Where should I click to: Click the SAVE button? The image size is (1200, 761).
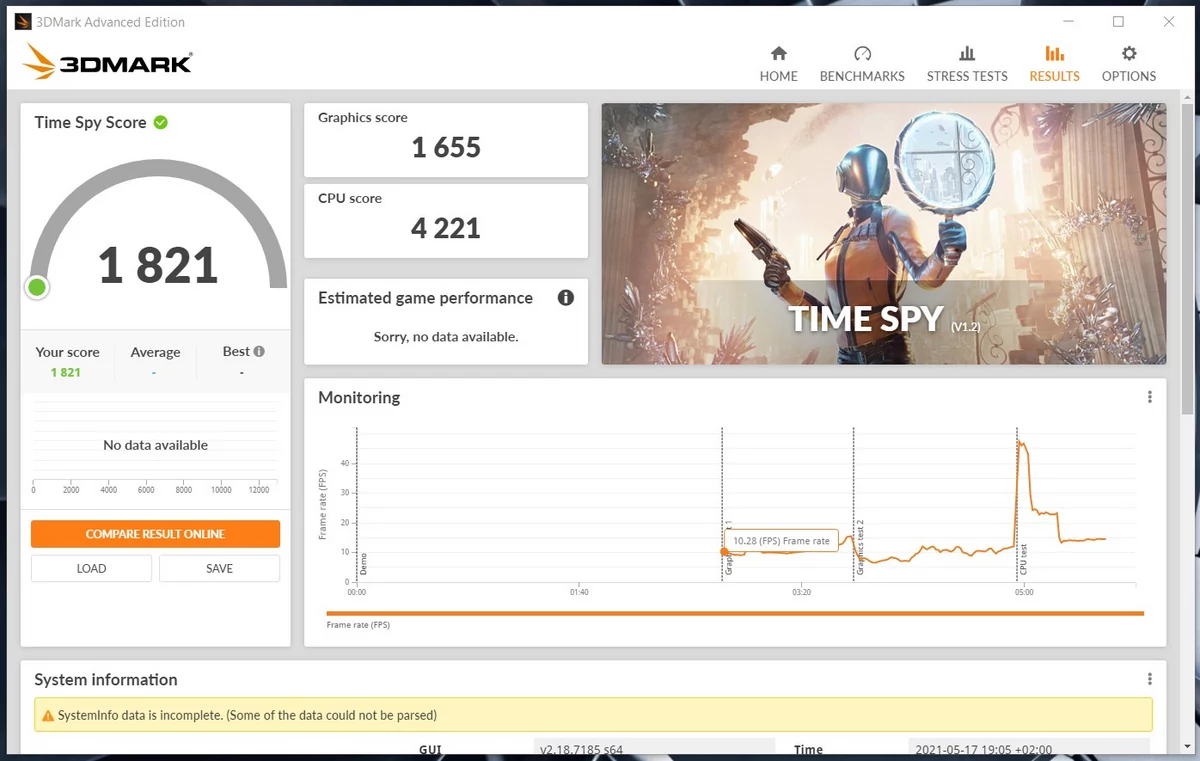coord(219,568)
